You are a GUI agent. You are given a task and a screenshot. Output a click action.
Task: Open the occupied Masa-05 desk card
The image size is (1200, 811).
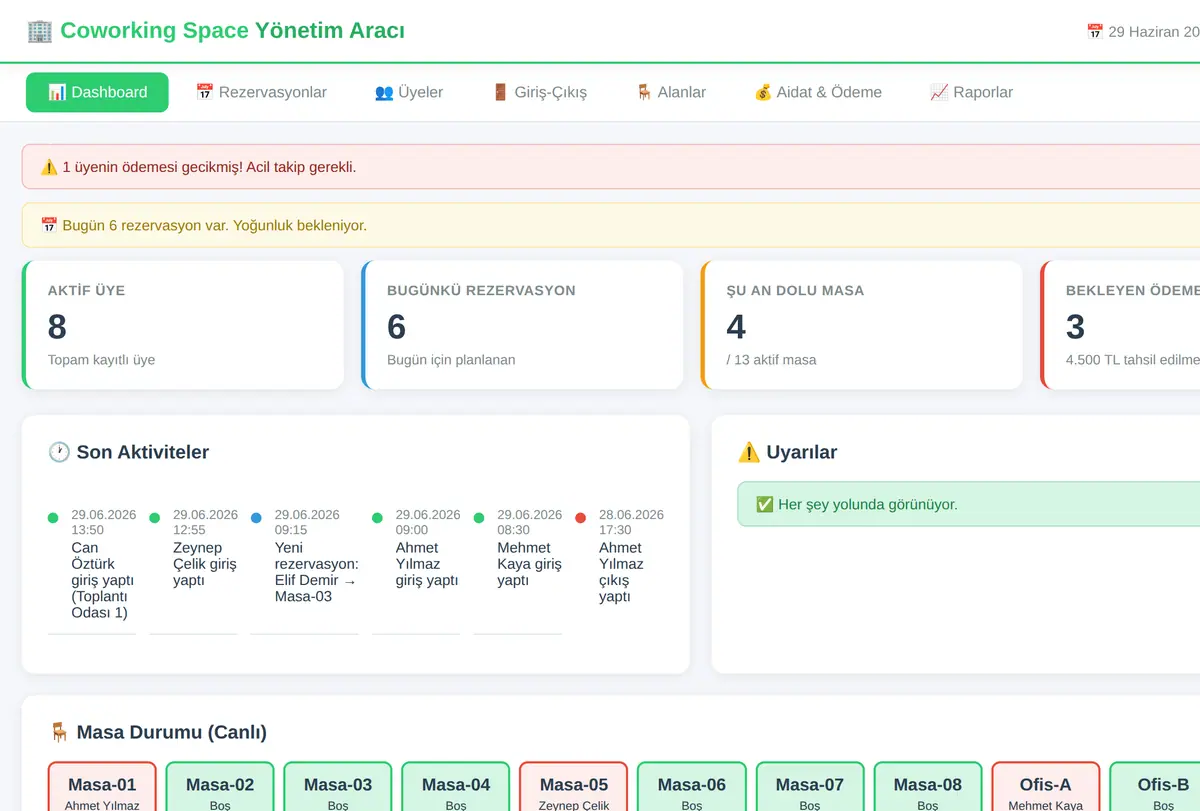574,787
